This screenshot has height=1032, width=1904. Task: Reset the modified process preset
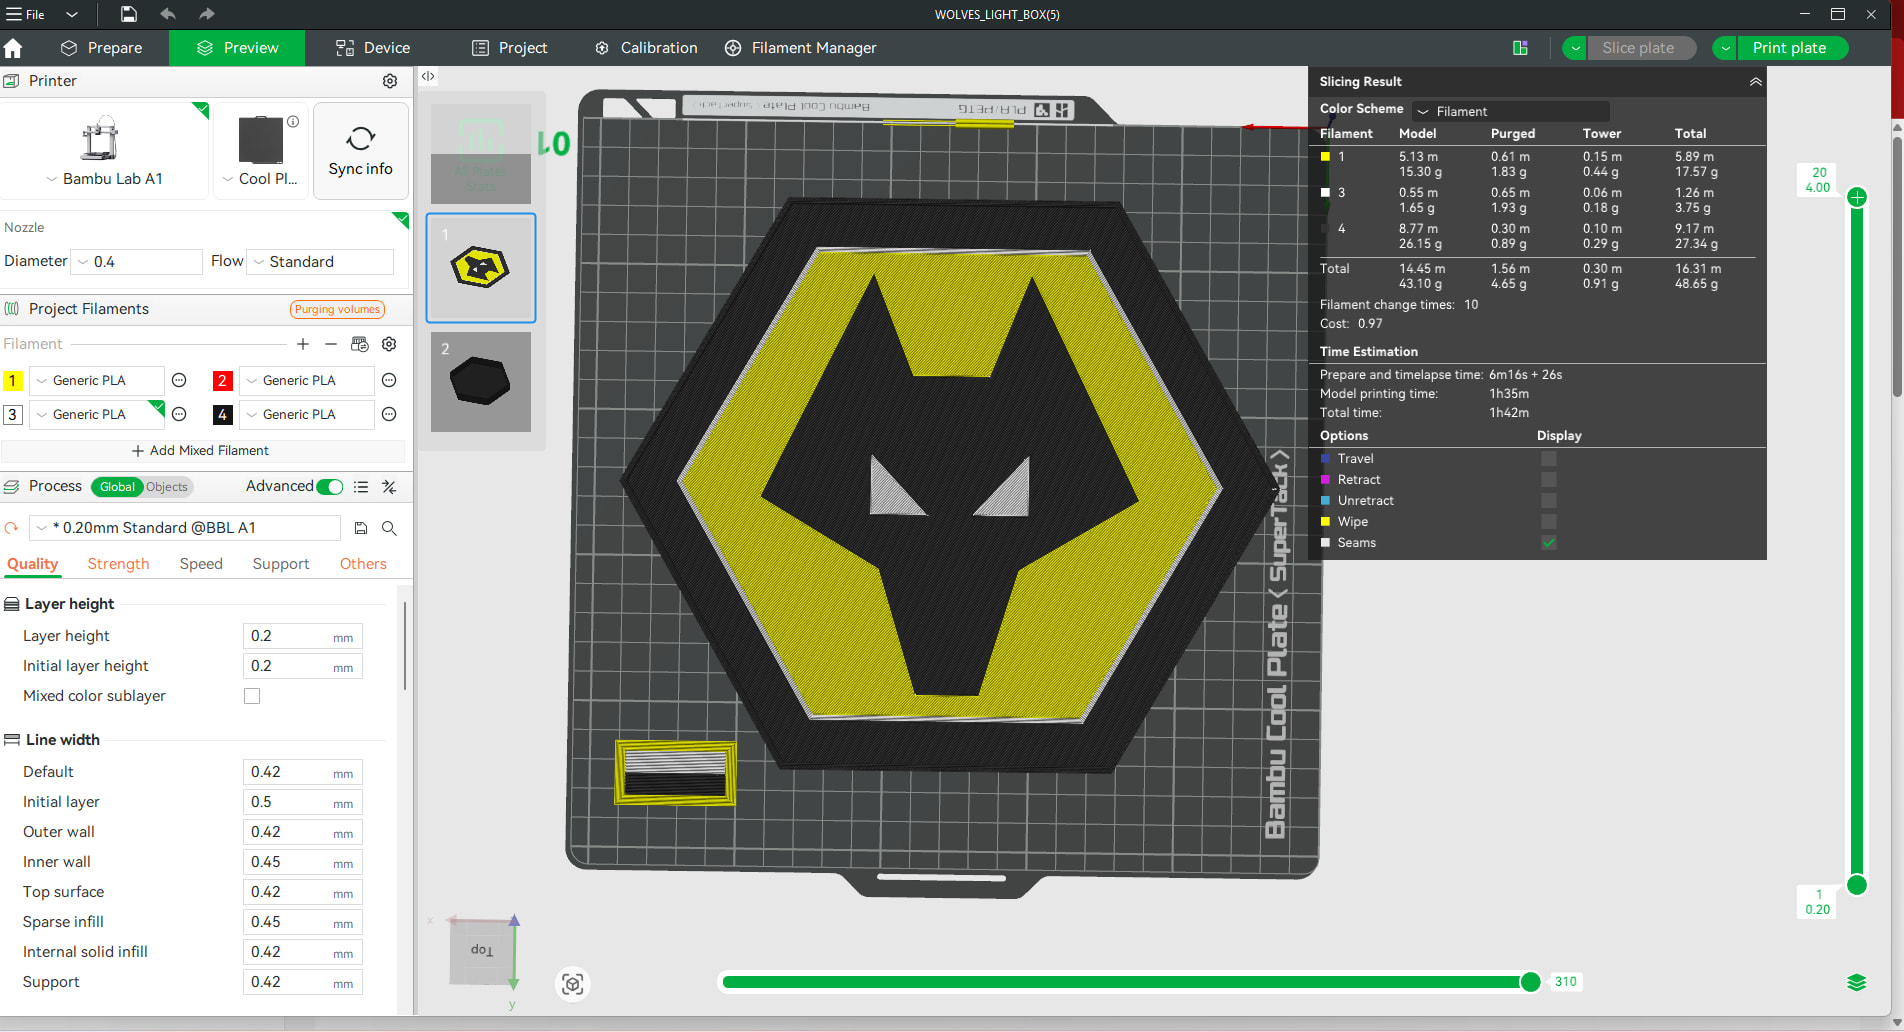tap(12, 528)
